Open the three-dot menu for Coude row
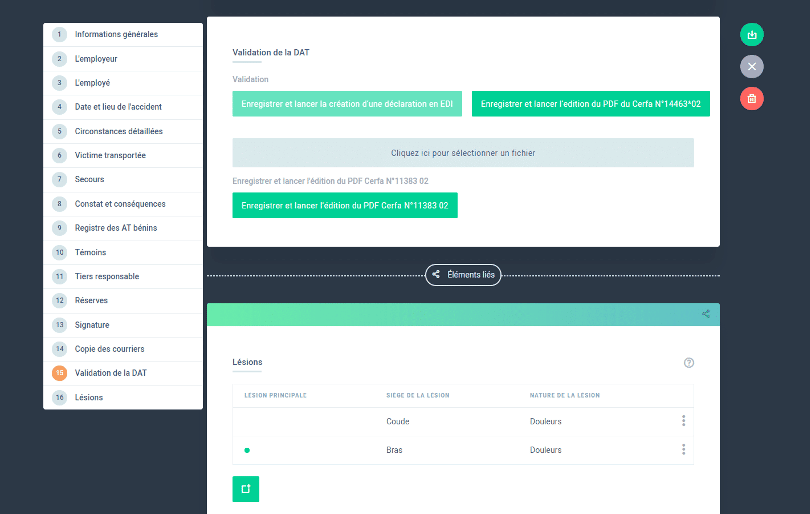The height and width of the screenshot is (514, 810). coord(683,420)
